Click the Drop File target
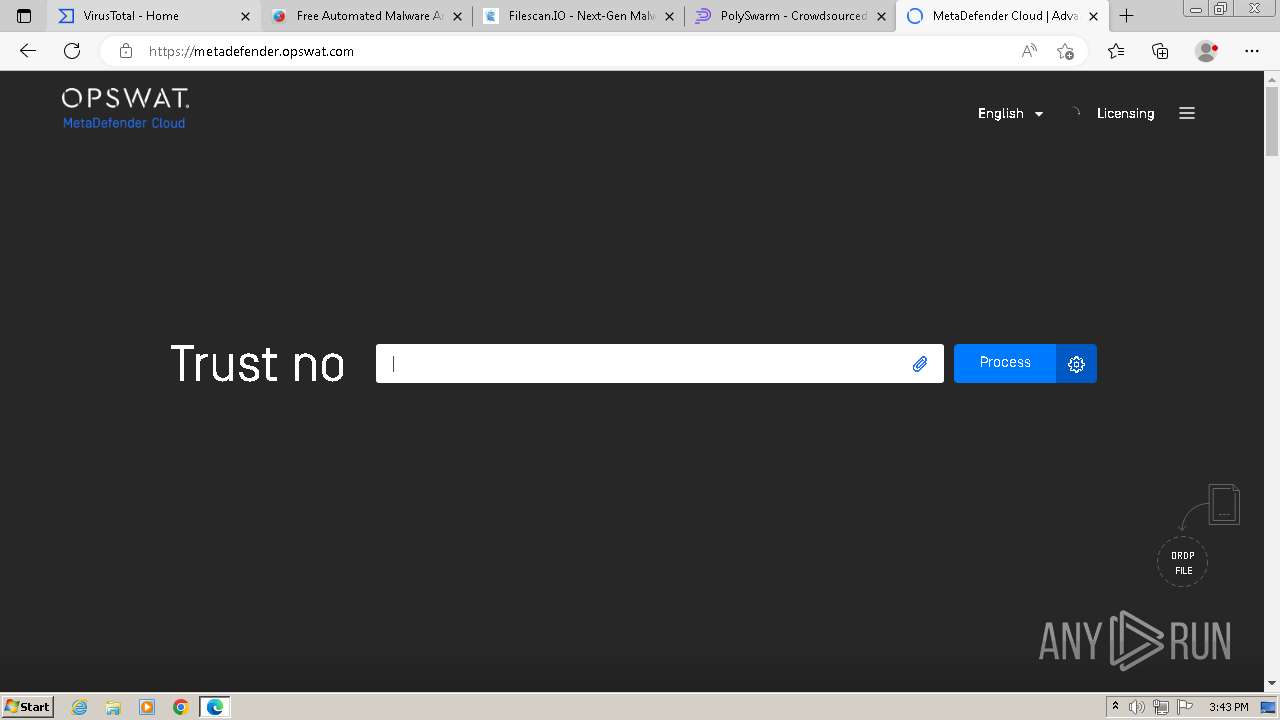The image size is (1280, 720). 1183,563
